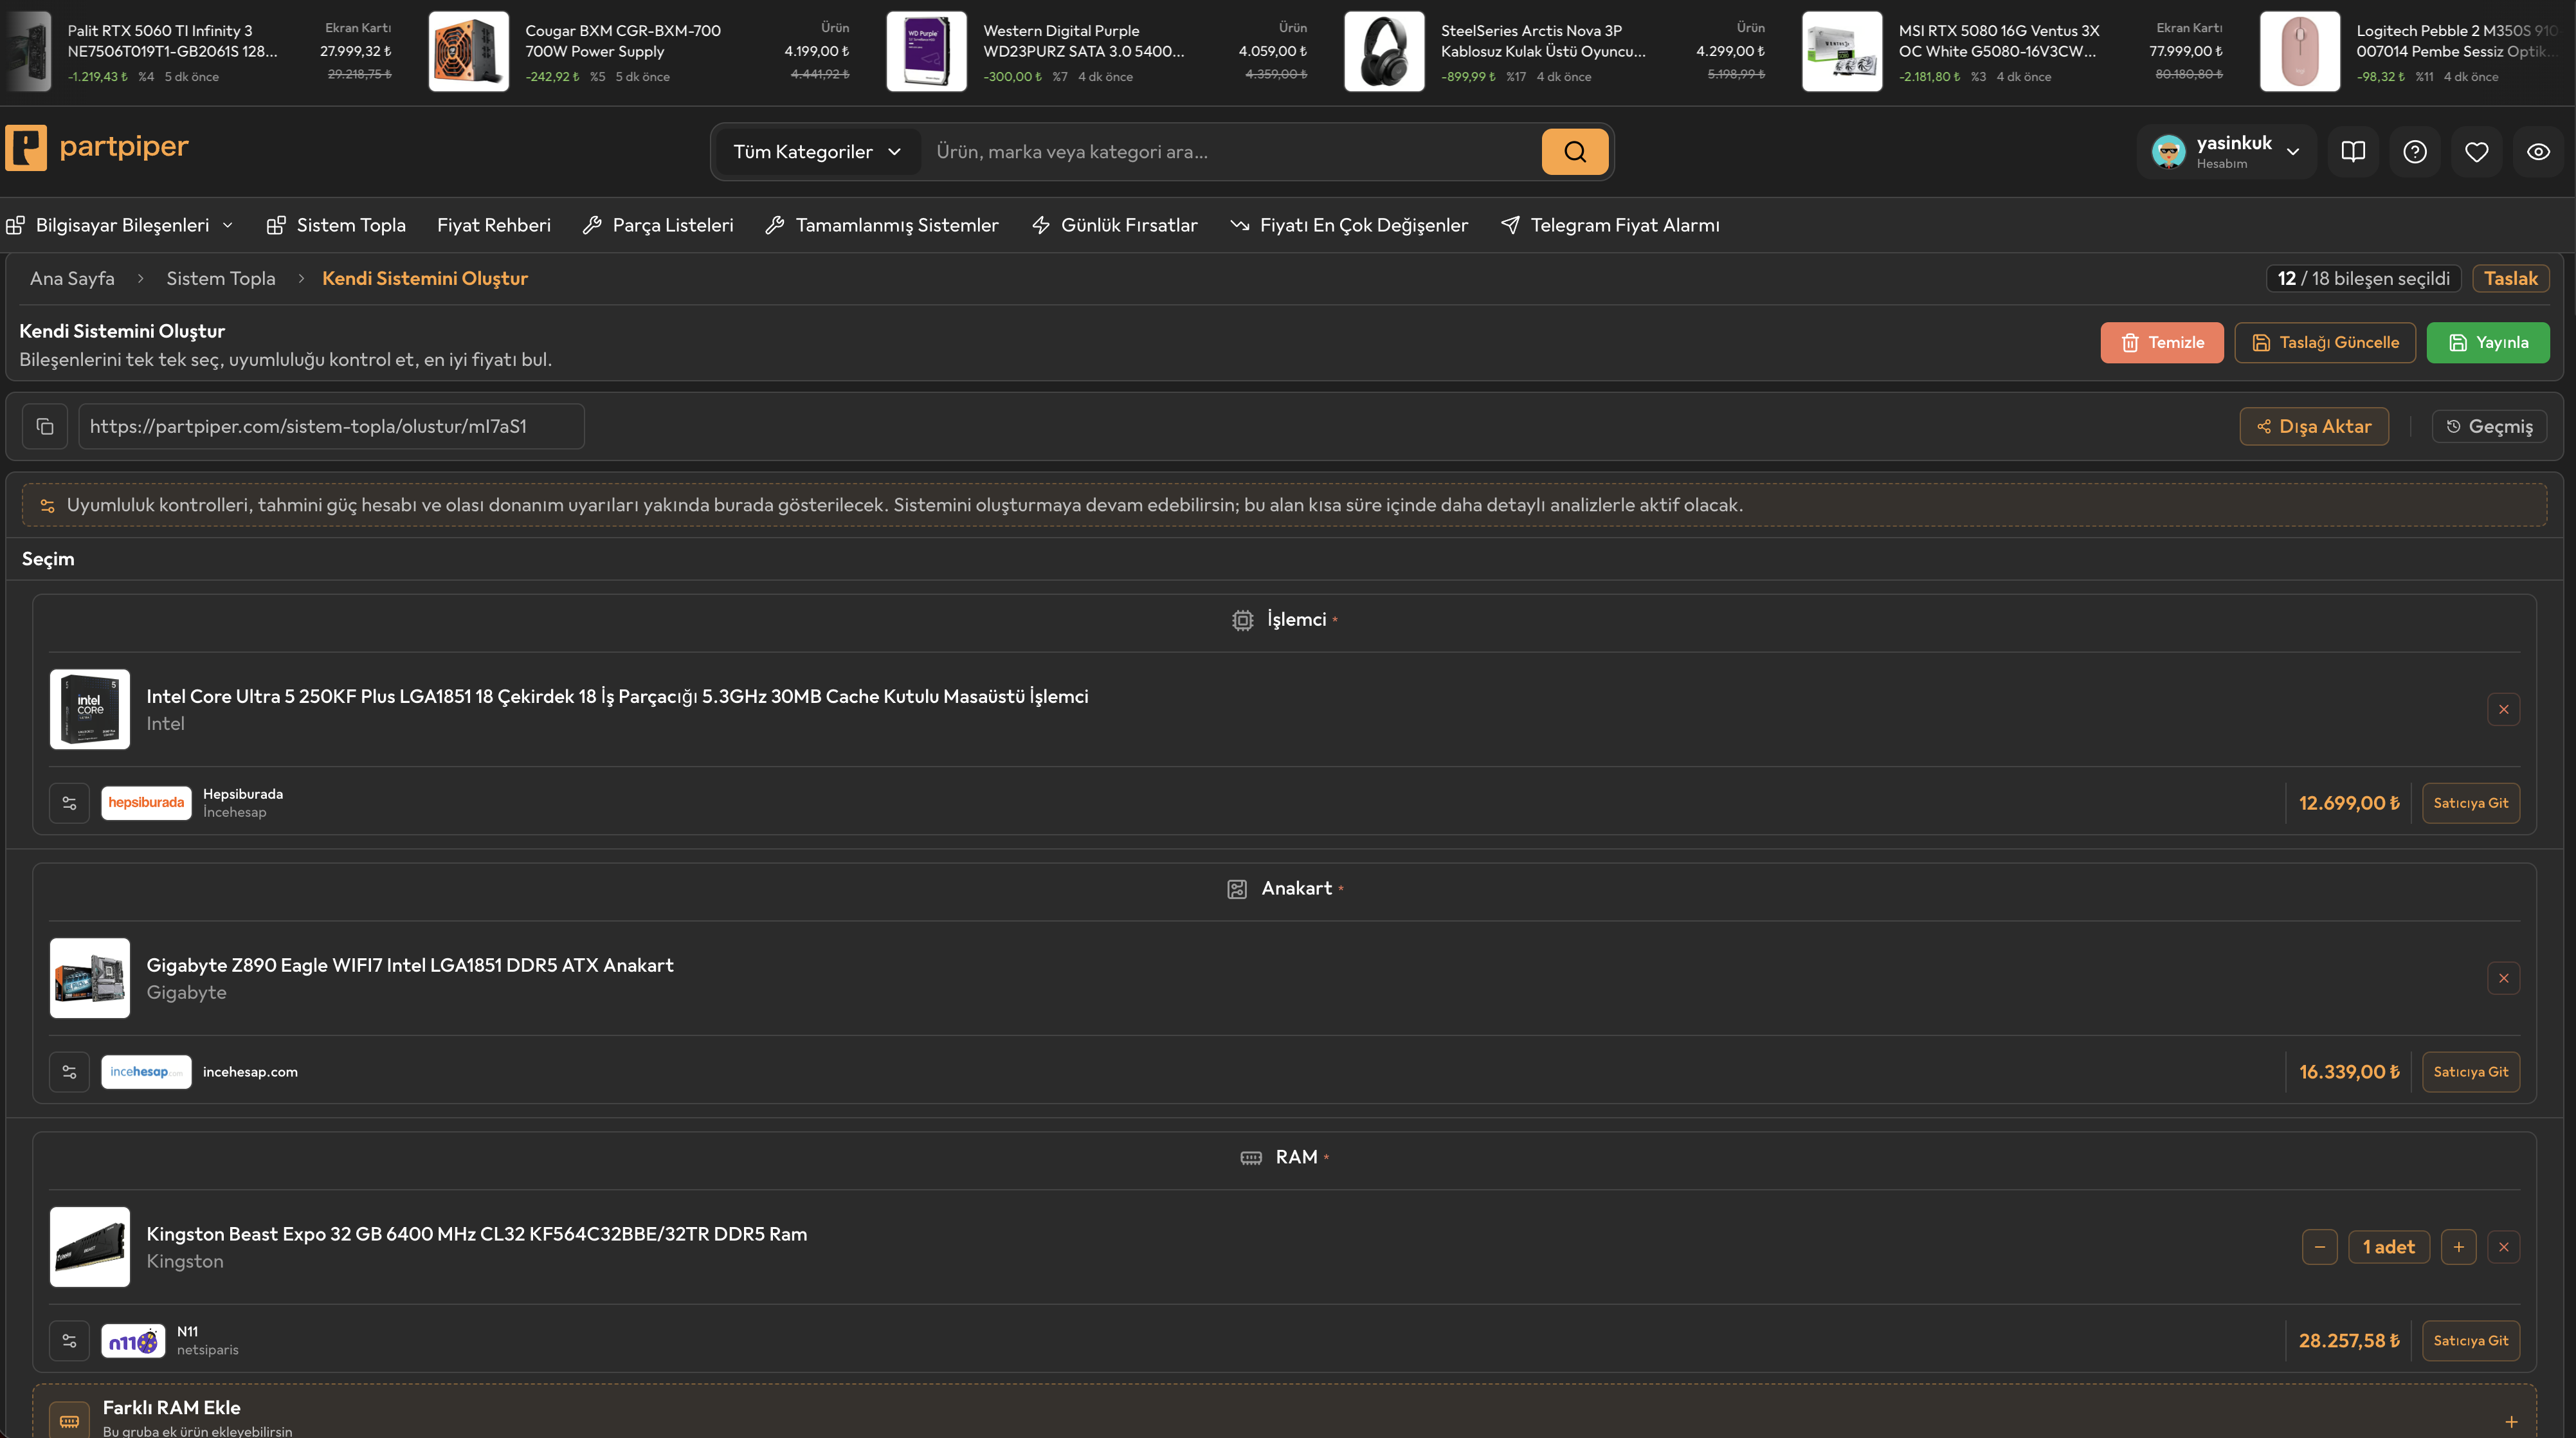The height and width of the screenshot is (1438, 2576).
Task: Toggle the eye icon in header
Action: [2538, 151]
